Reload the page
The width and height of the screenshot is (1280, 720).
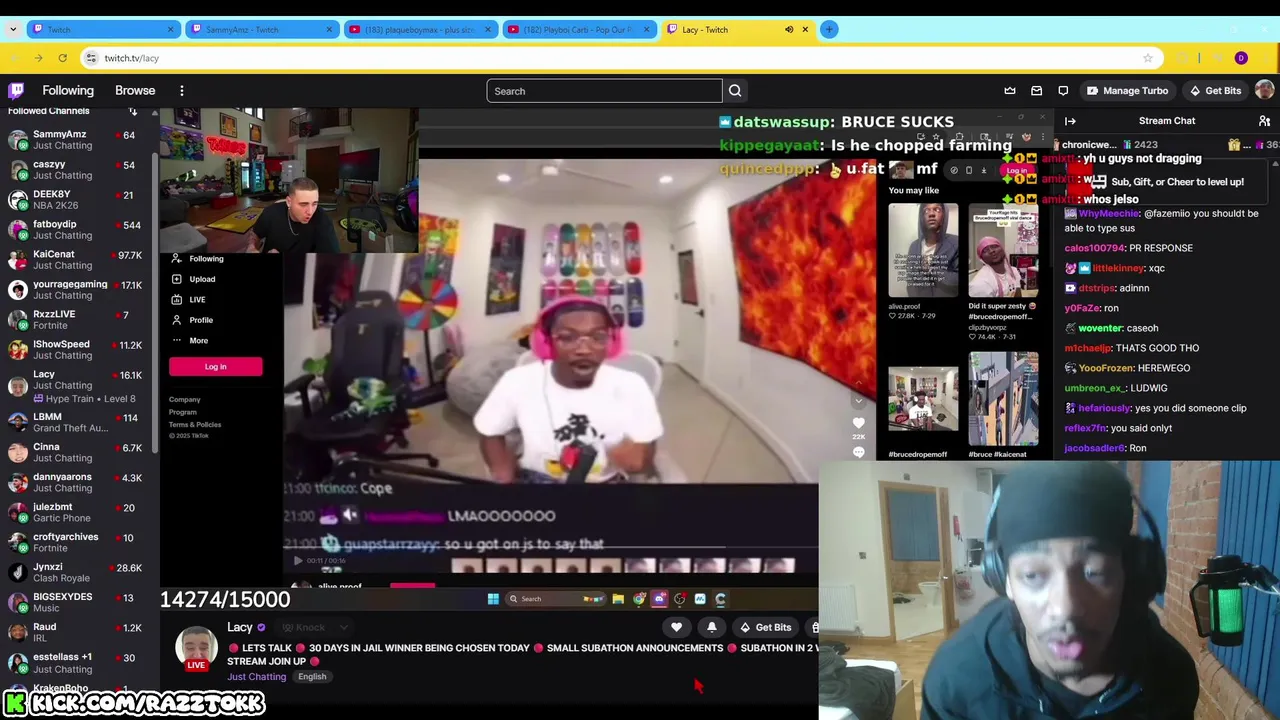(62, 58)
